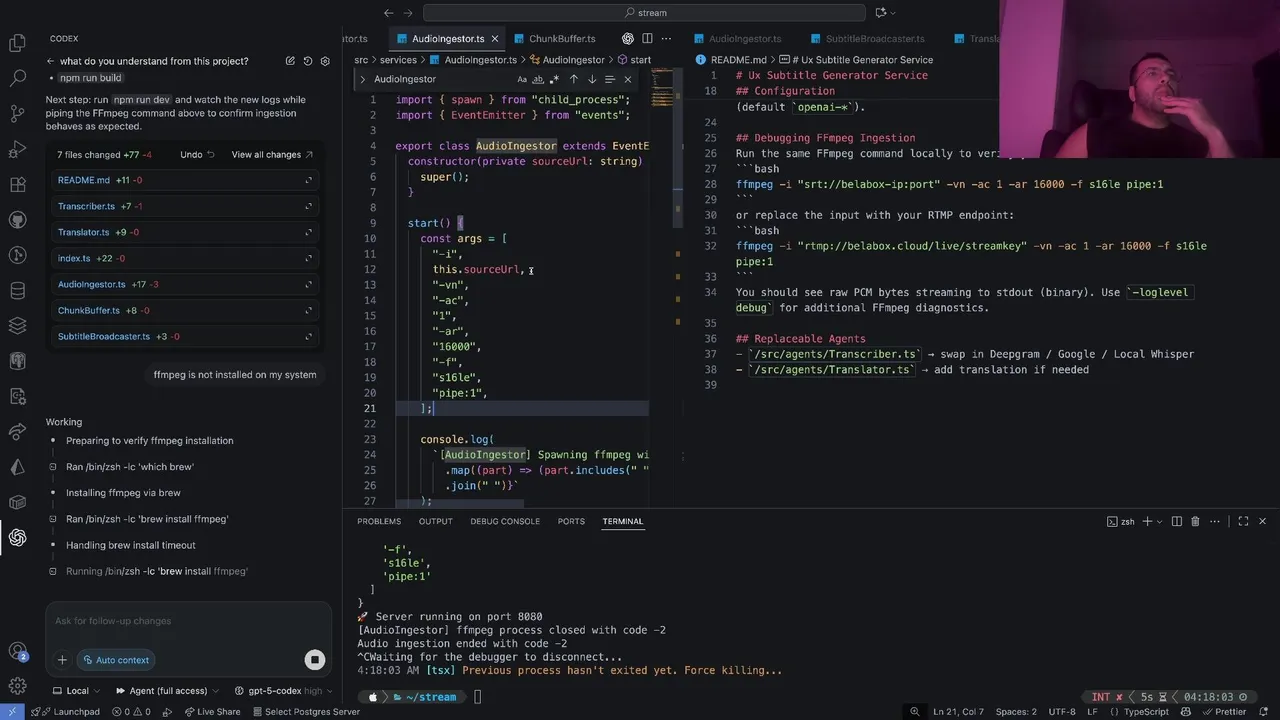Open the gpt-5-codex model dropdown

click(281, 691)
